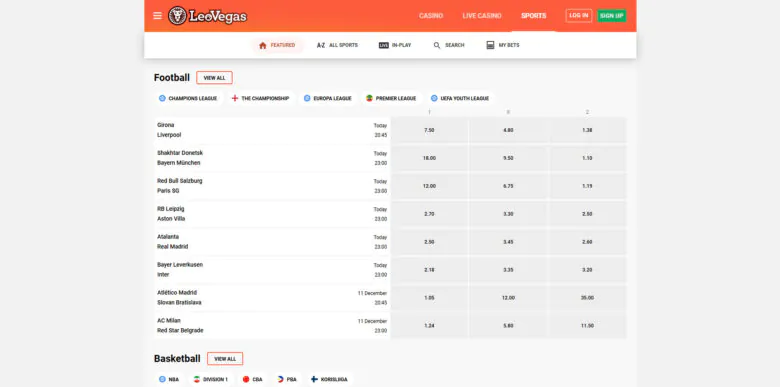Open the Shakhtar Donetsk vs Bayern München match
Screen dimensions: 780x387
tap(272, 158)
